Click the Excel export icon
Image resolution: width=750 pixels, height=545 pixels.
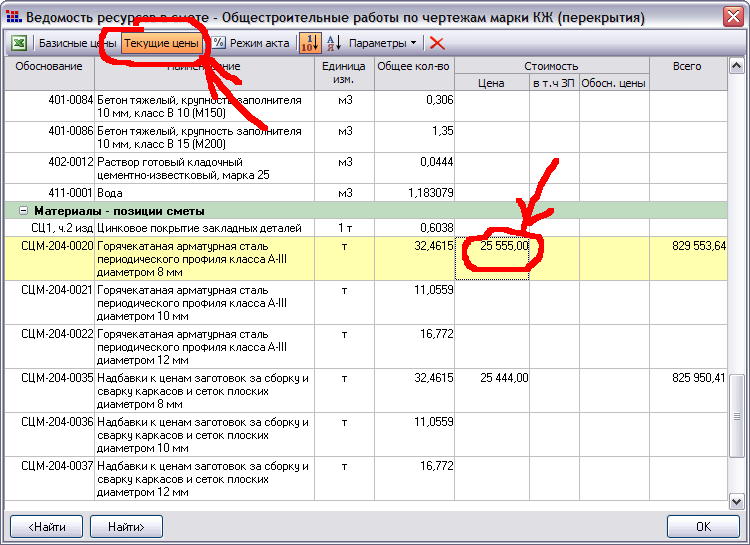coord(19,43)
